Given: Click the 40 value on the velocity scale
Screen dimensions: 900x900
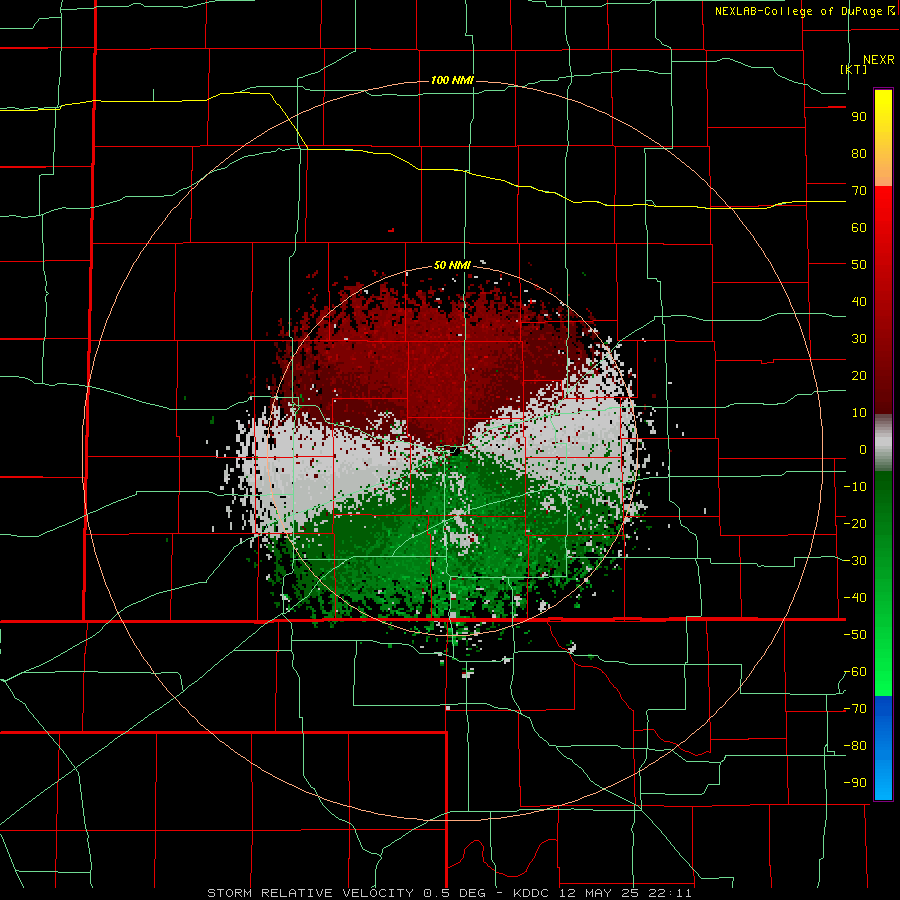Looking at the screenshot, I should tap(859, 302).
